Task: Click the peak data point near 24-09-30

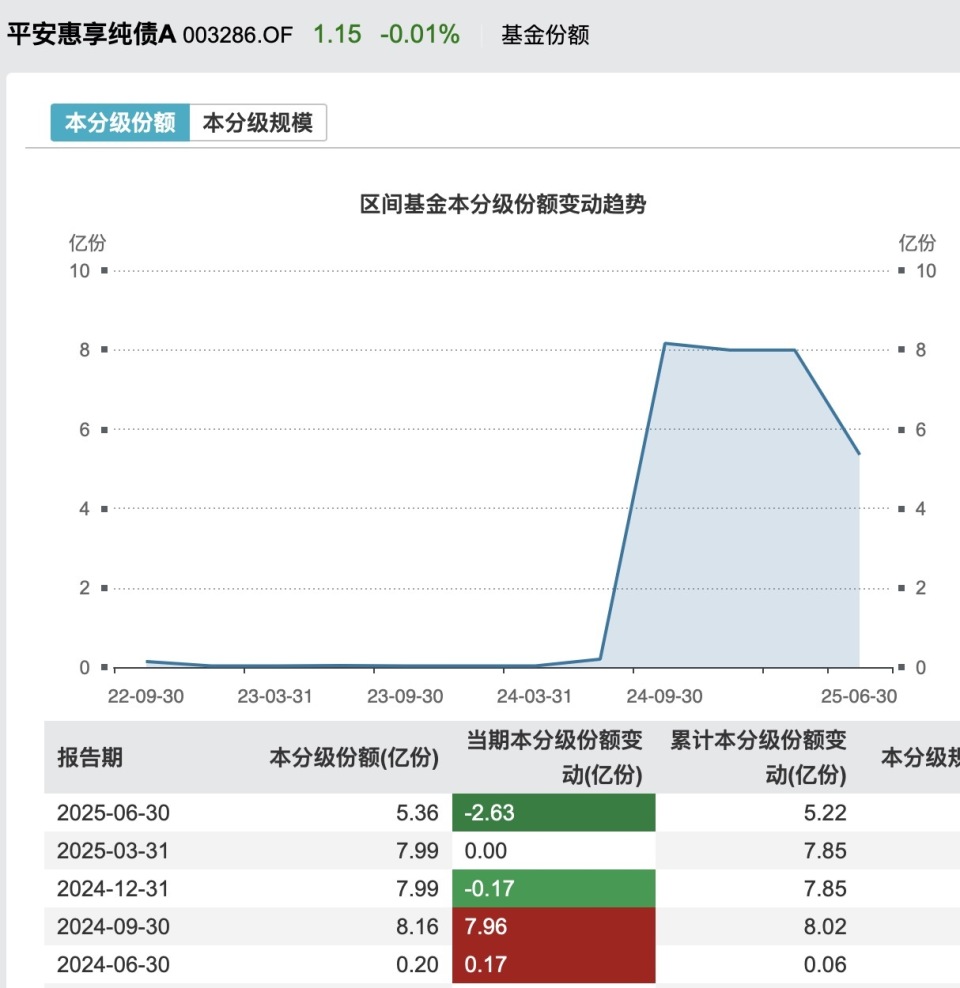Action: tap(667, 343)
